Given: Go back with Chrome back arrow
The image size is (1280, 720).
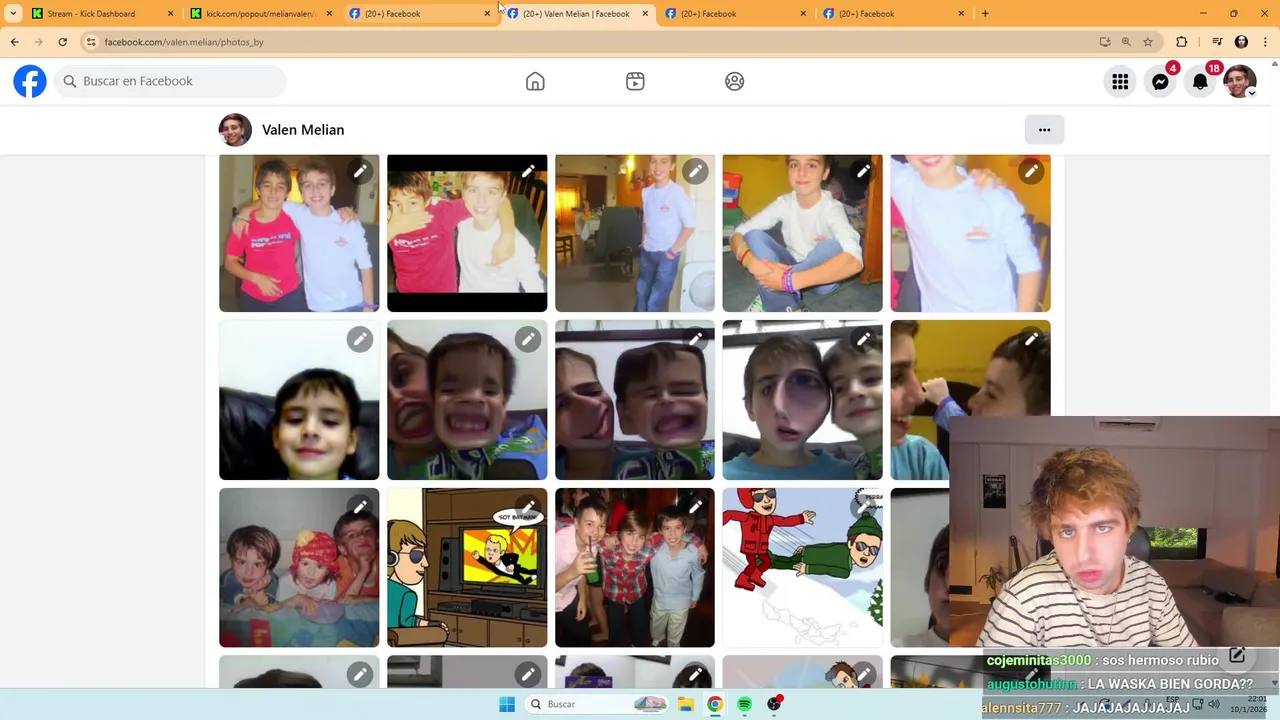Looking at the screenshot, I should pyautogui.click(x=14, y=42).
